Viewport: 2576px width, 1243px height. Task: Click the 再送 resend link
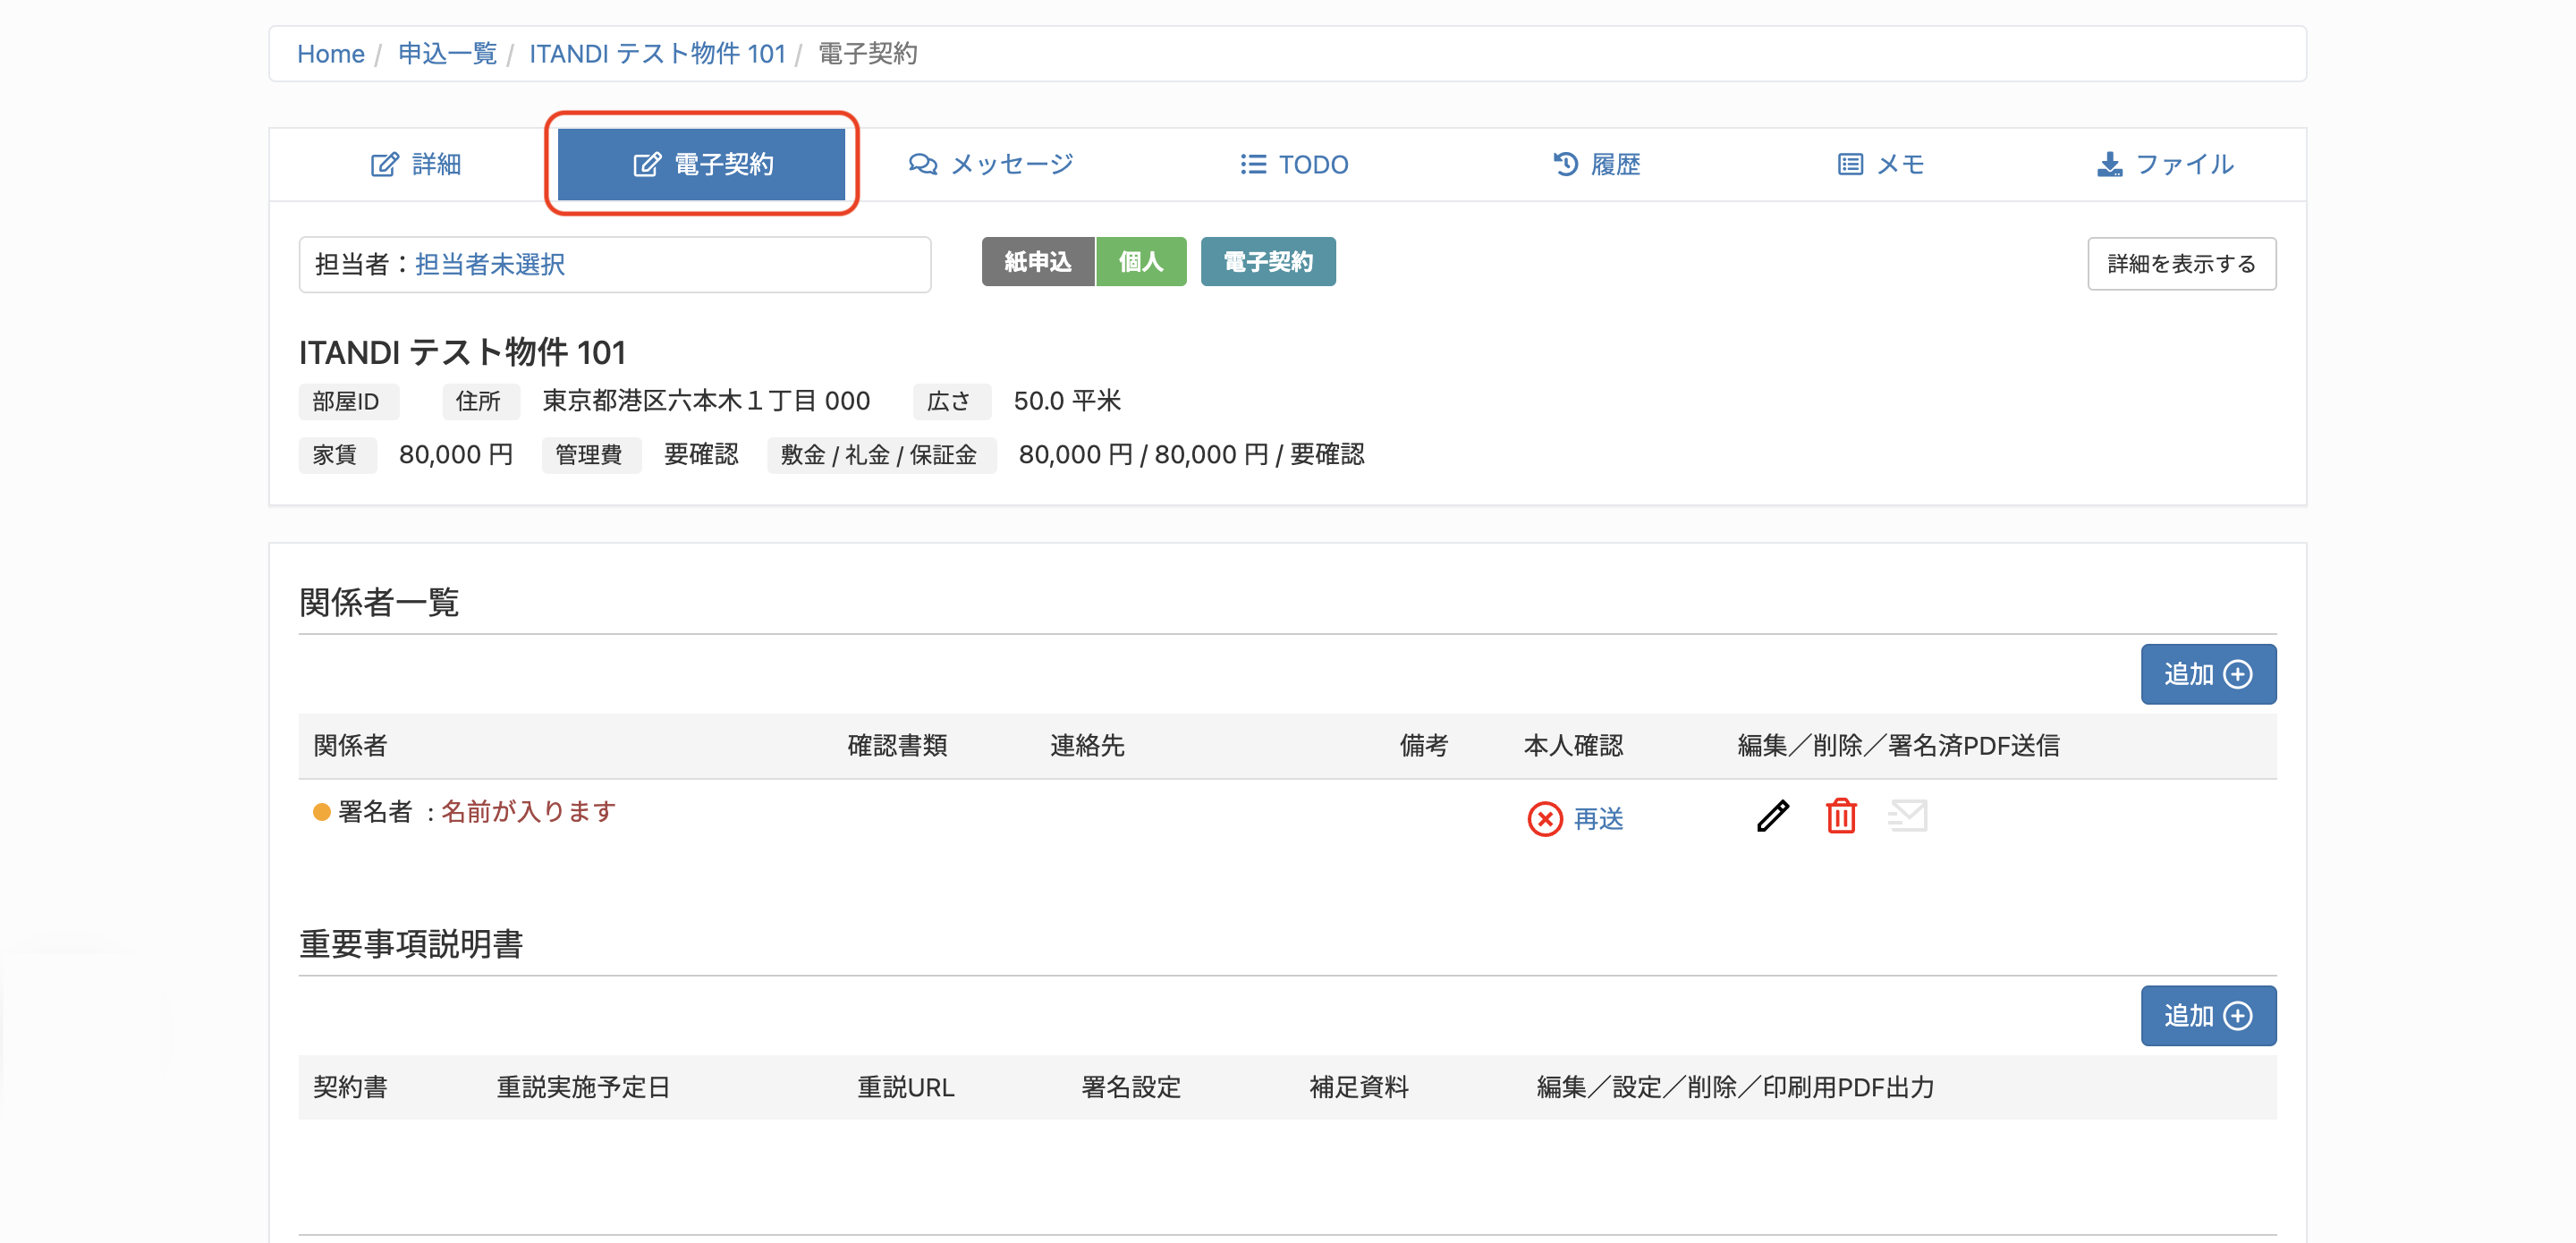pyautogui.click(x=1598, y=819)
